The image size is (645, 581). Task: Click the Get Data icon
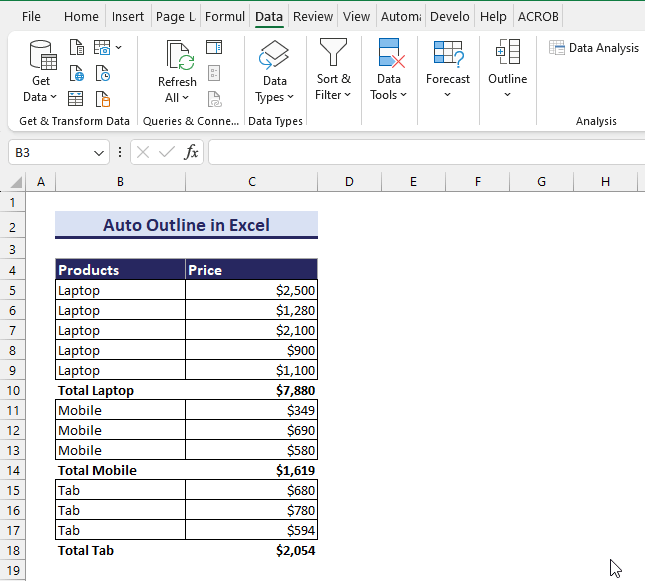(x=42, y=56)
